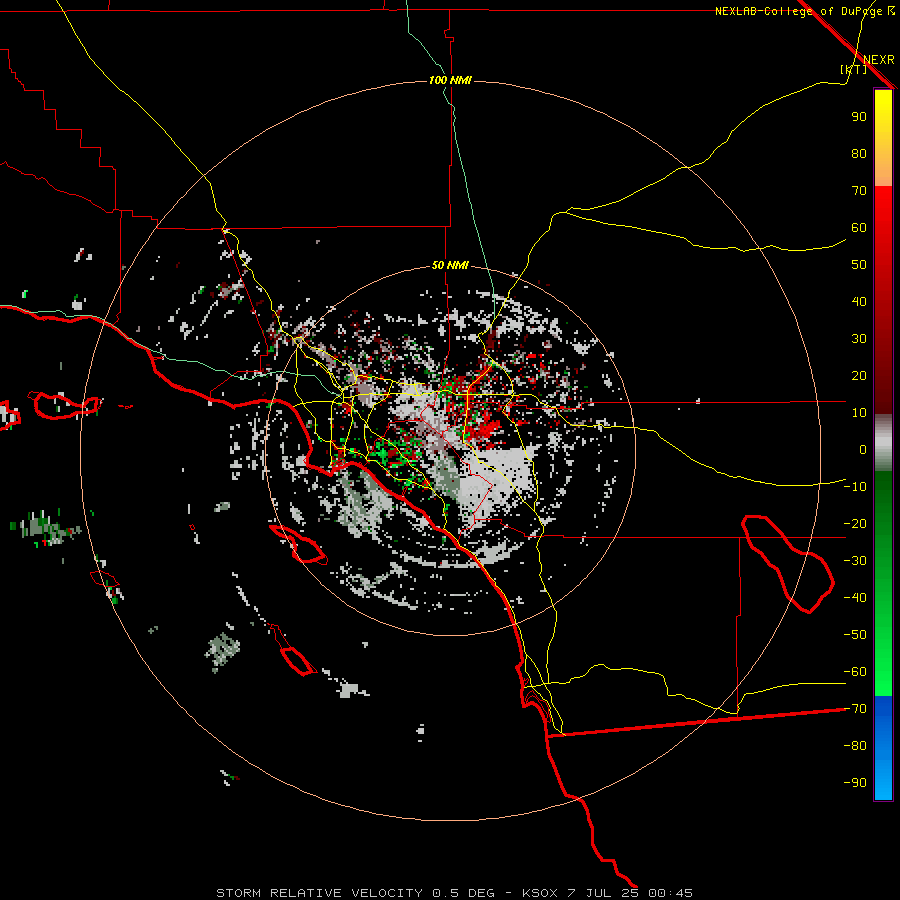
Task: Click the 90 value on the velocity scale
Action: click(x=859, y=117)
